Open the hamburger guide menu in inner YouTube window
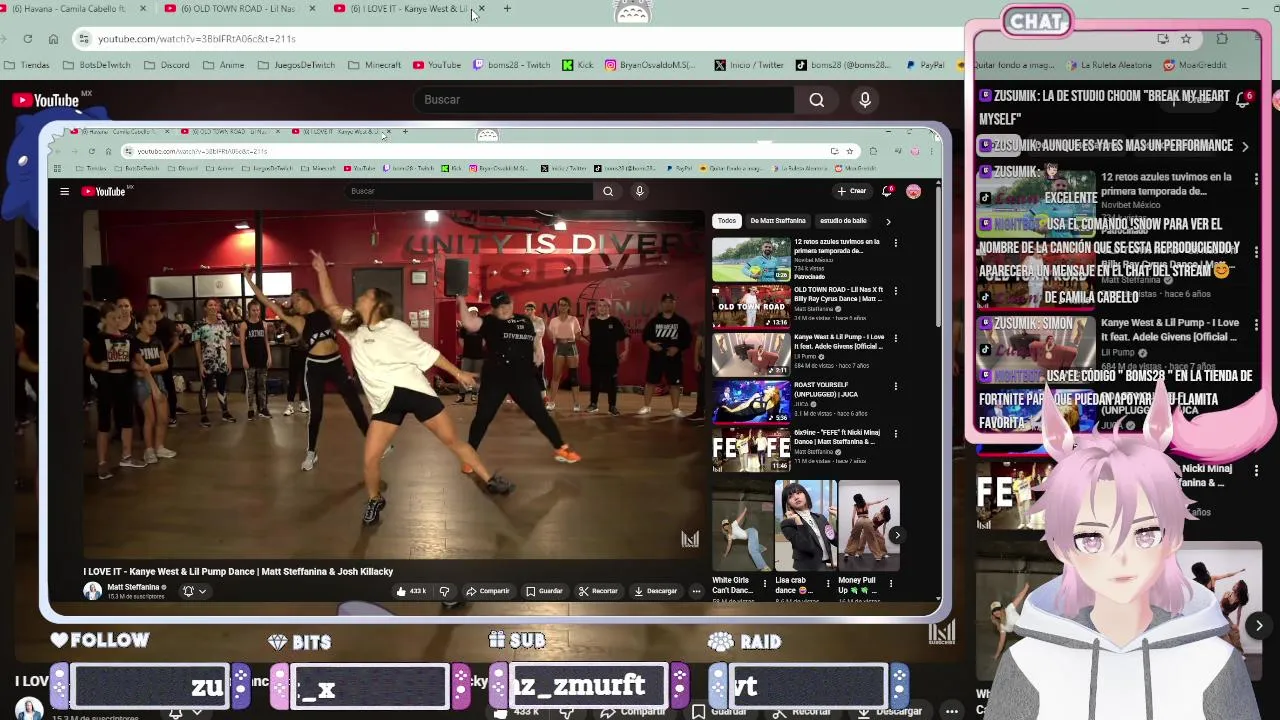This screenshot has width=1280, height=720. click(x=64, y=191)
